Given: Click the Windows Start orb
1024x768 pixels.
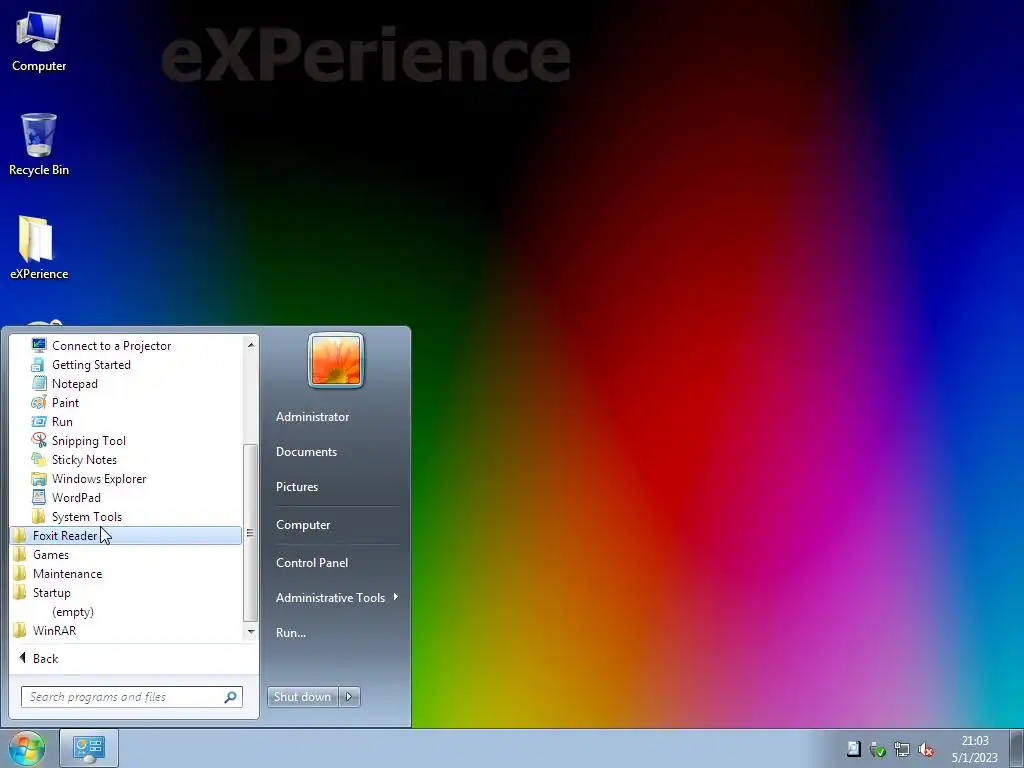Looking at the screenshot, I should click(x=26, y=748).
